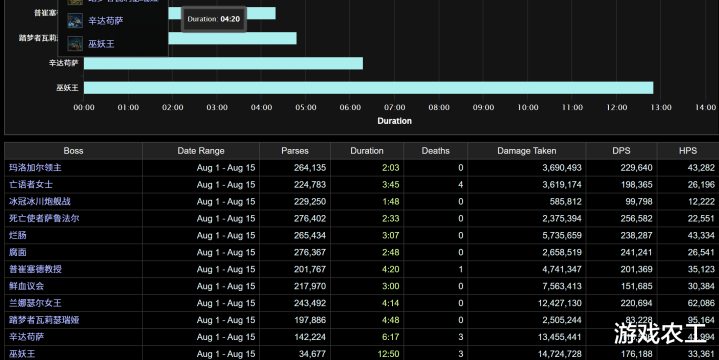Viewport: 719px width, 360px height.
Task: Click duration value 12:50
Action: (388, 354)
